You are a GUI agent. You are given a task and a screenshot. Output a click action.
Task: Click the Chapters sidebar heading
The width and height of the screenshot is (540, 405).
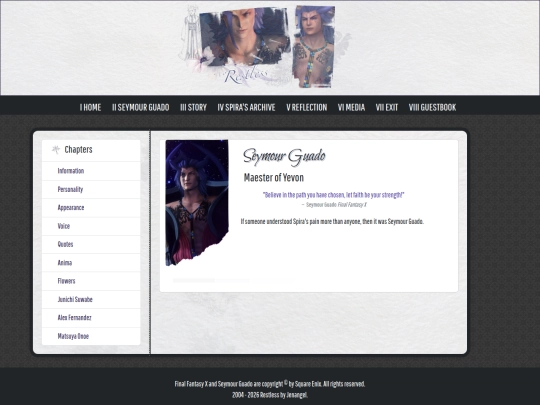(x=79, y=149)
